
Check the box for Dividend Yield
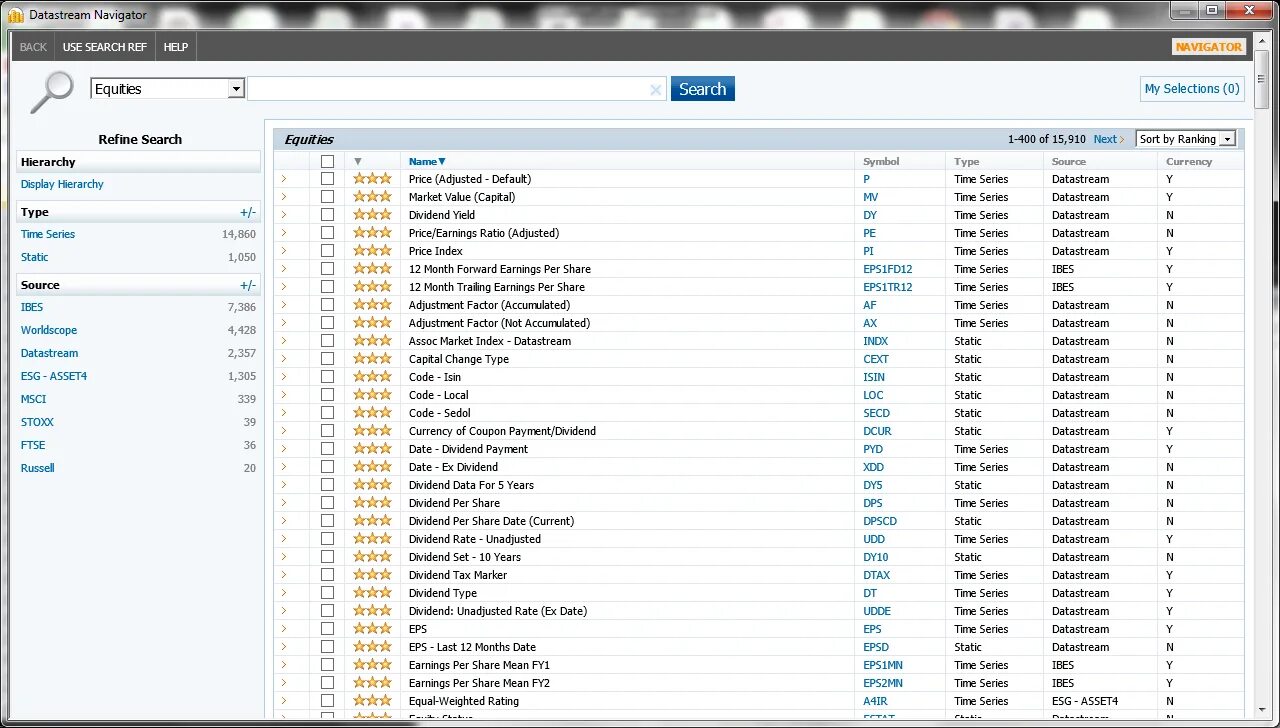click(x=327, y=215)
